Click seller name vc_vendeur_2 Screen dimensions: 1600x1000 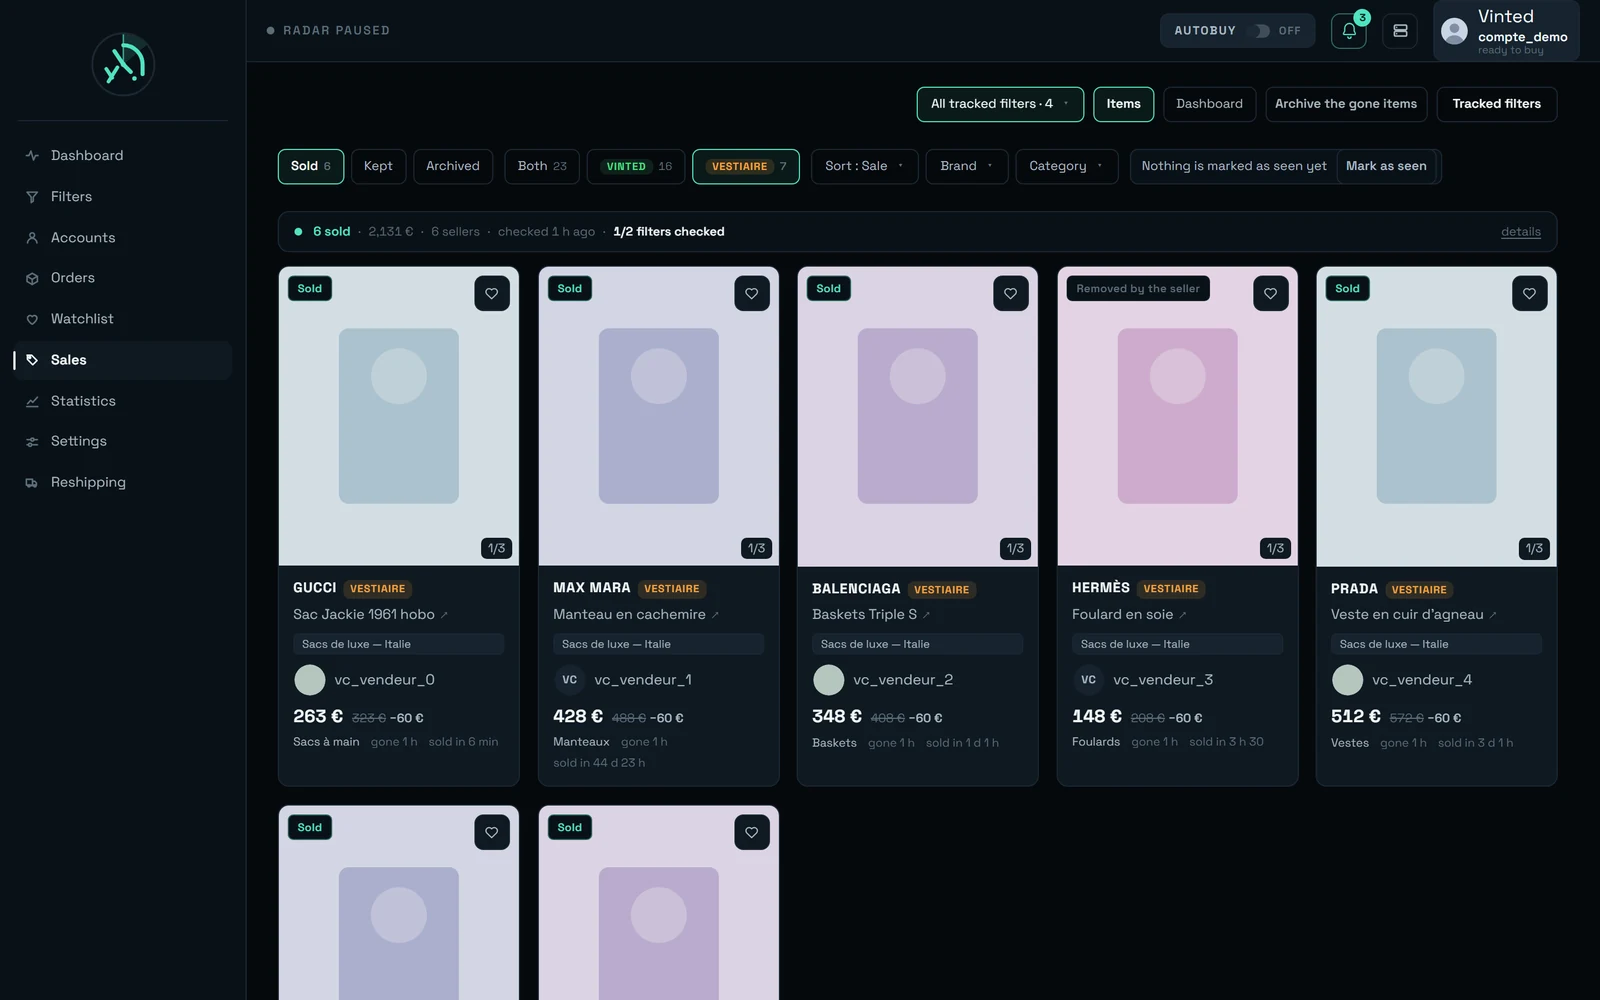point(903,680)
